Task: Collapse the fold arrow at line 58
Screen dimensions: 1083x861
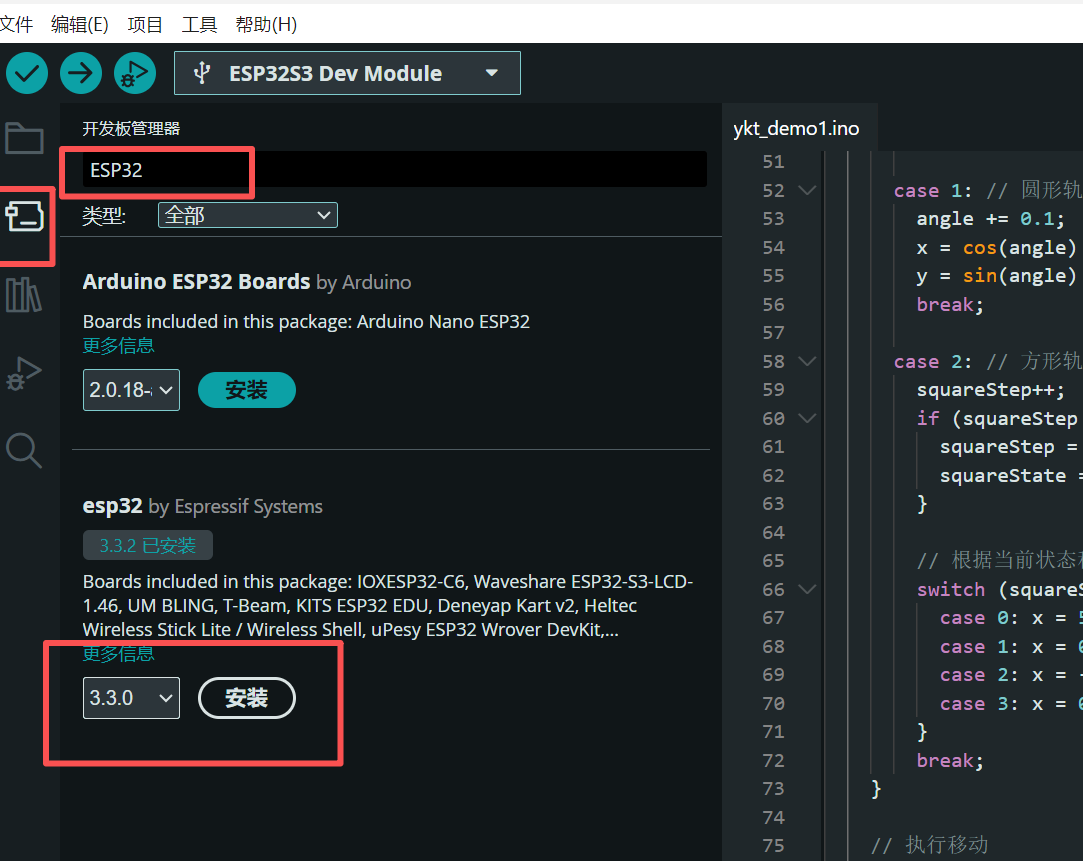Action: (x=807, y=361)
